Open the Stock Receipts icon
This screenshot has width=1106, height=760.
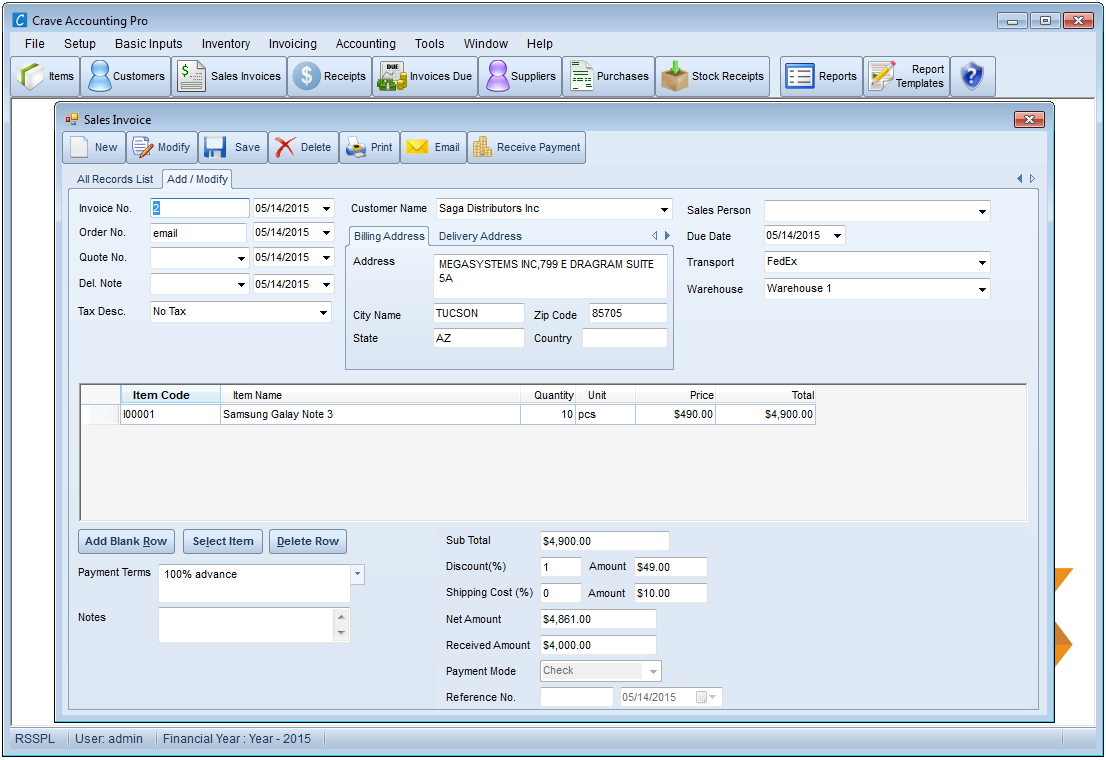coord(712,76)
